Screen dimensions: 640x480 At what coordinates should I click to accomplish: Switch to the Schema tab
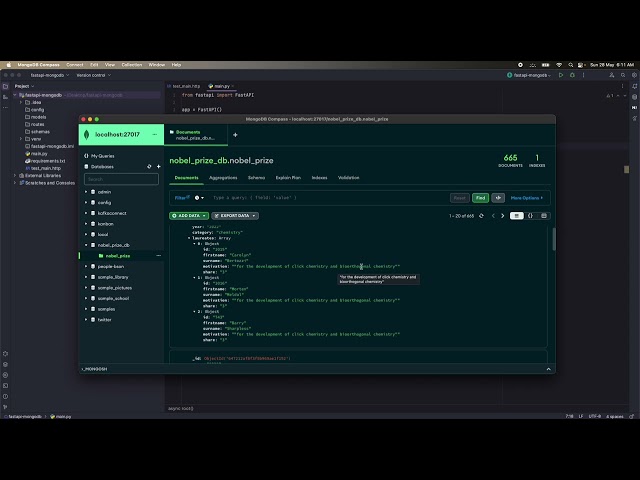click(x=256, y=178)
